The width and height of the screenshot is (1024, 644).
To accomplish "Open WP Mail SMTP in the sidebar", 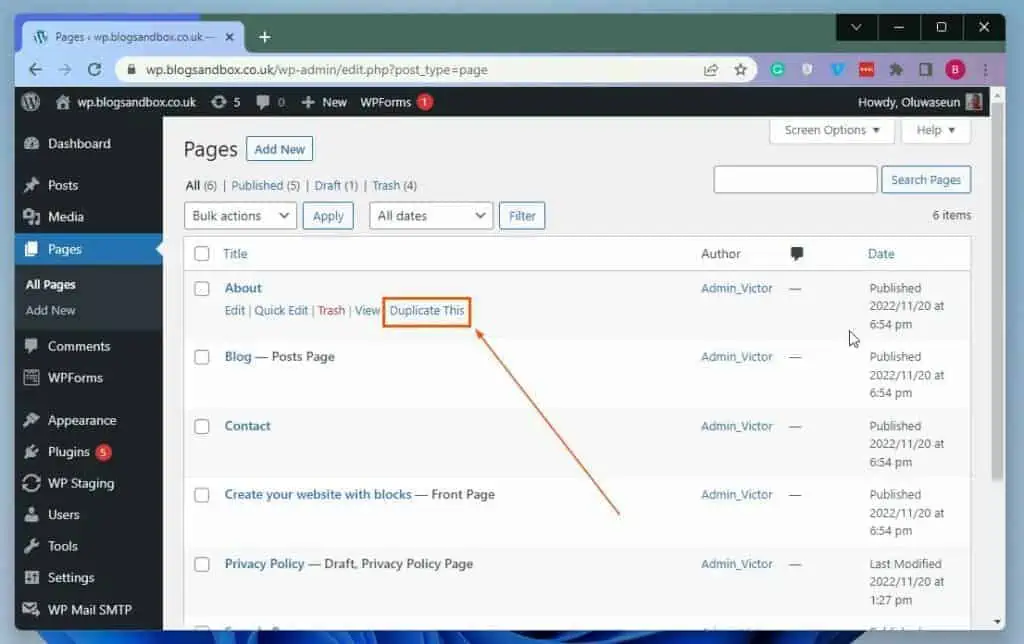I will click(x=88, y=609).
